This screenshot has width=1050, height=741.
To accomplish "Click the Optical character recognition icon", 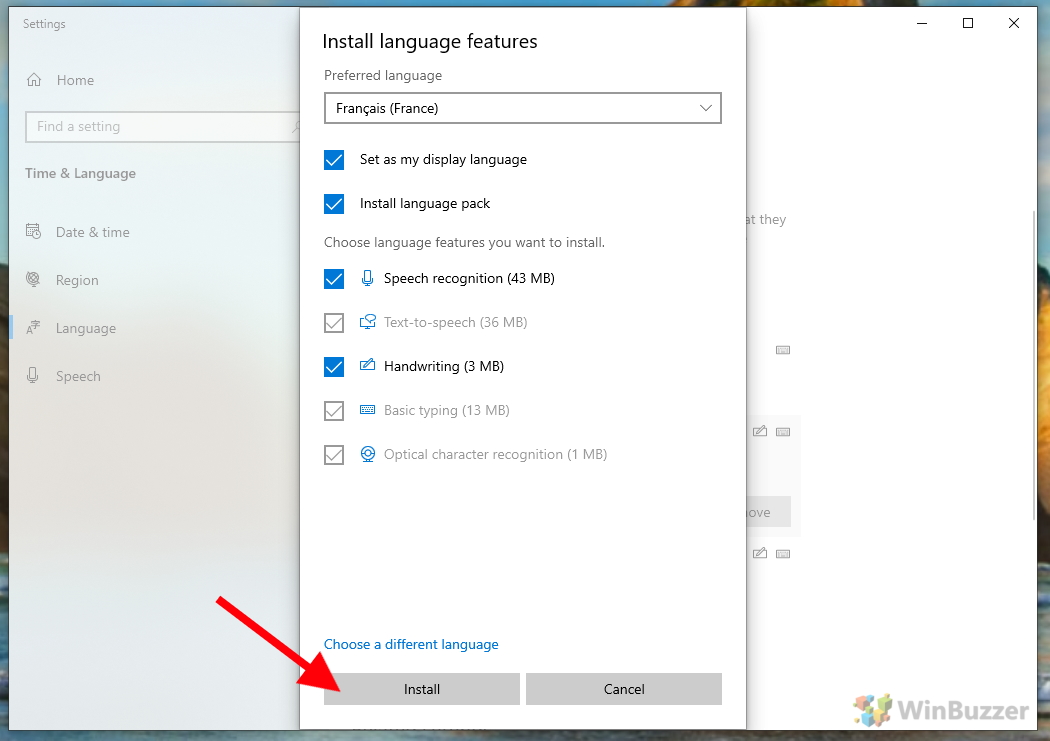I will [x=368, y=454].
